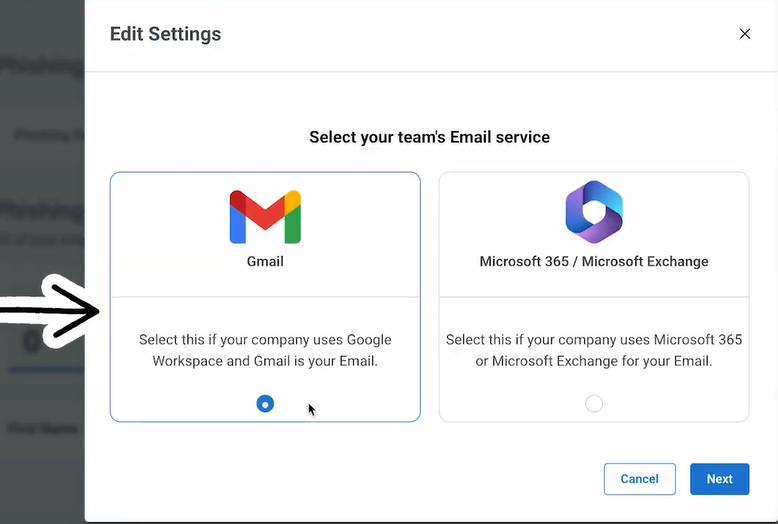Click the hand-drawn black arrow annotation
Screen dimensions: 778x524
point(50,311)
